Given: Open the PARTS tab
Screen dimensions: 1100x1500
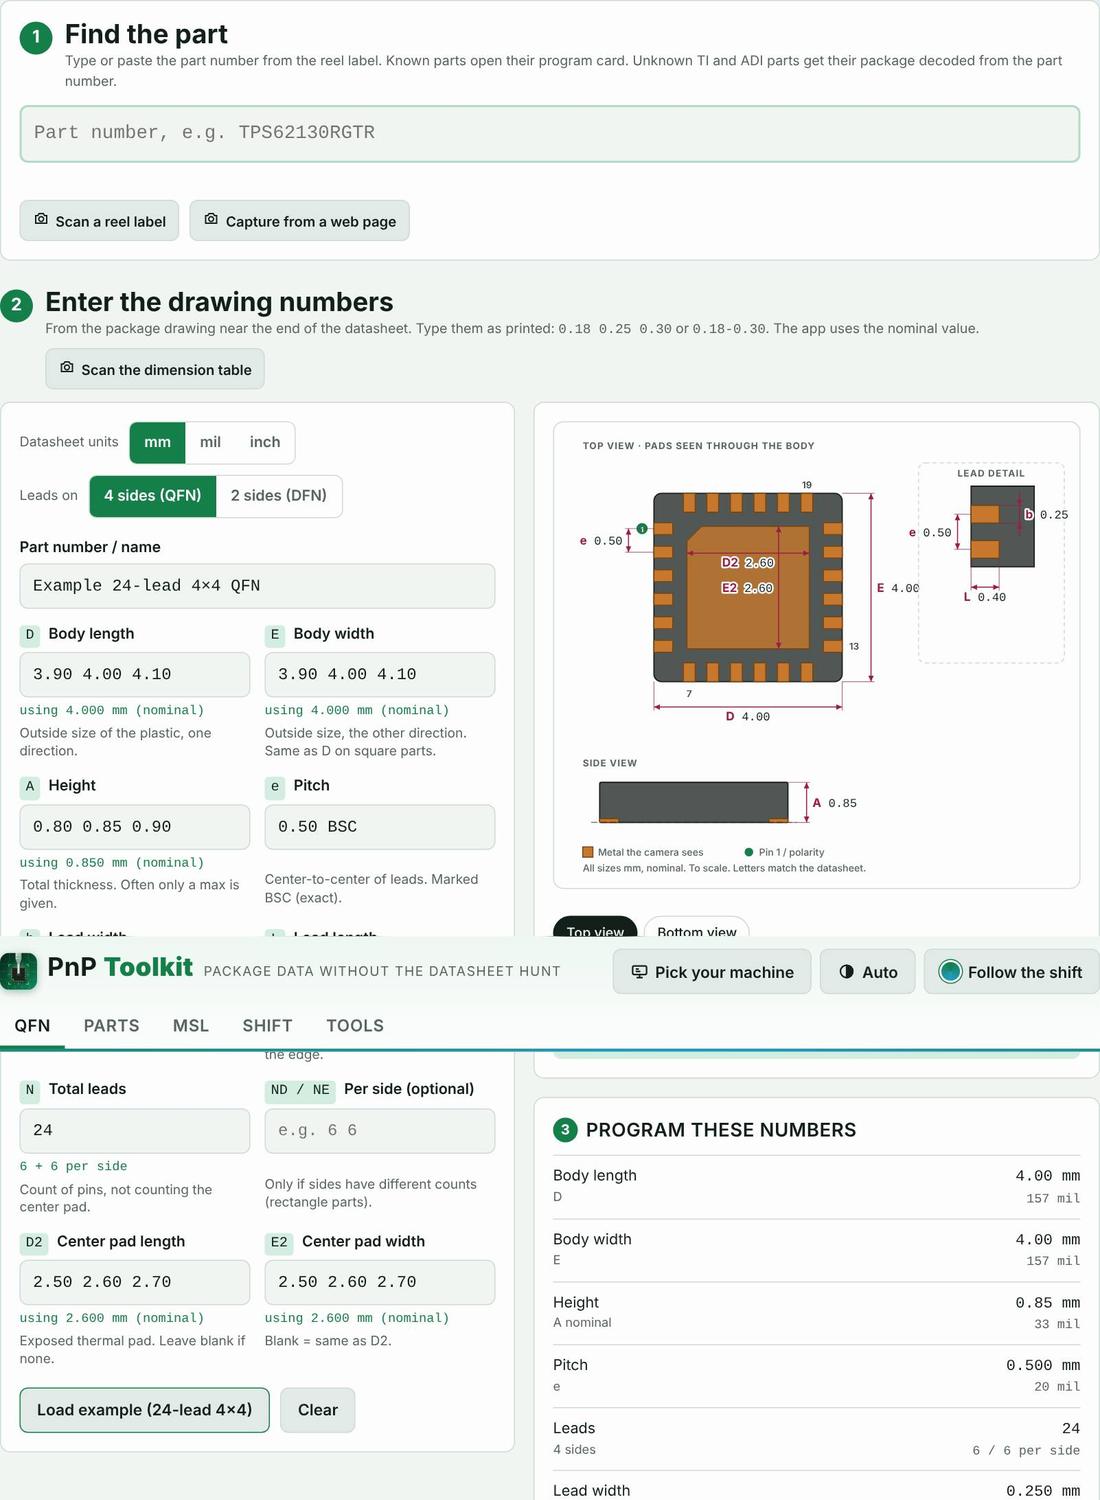Looking at the screenshot, I should [x=112, y=1026].
